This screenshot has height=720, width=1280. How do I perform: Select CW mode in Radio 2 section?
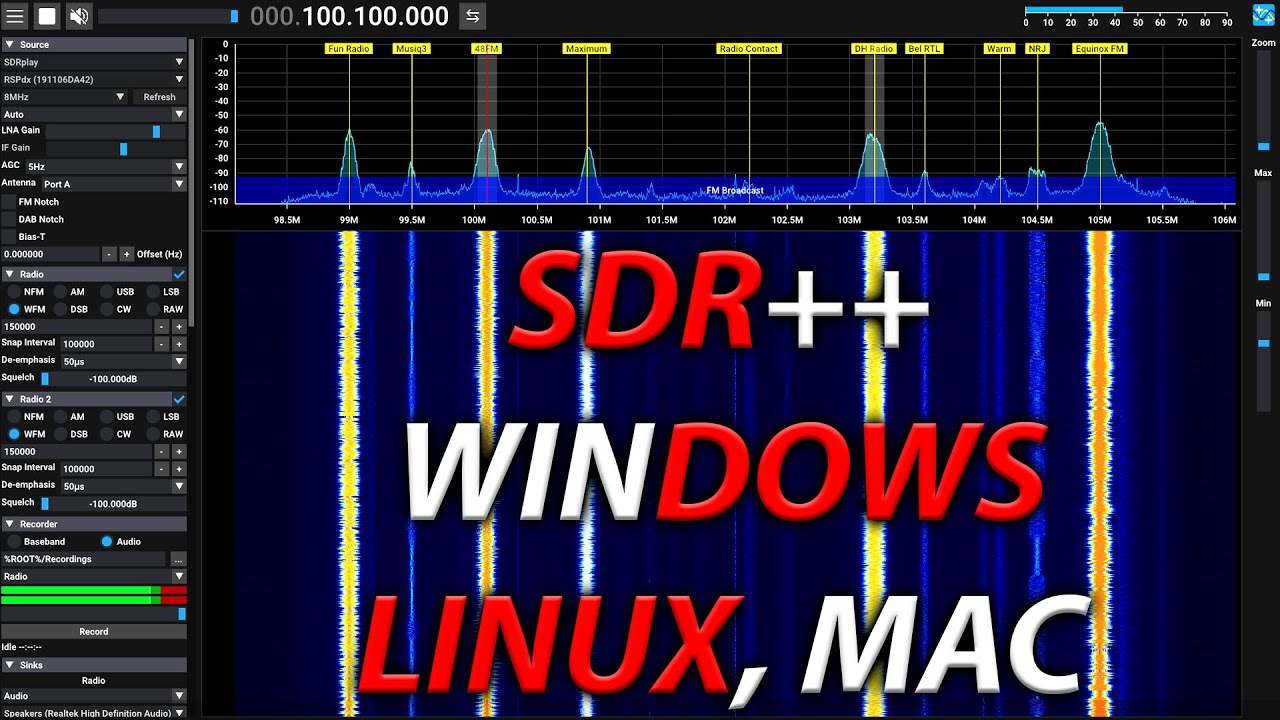click(x=108, y=434)
